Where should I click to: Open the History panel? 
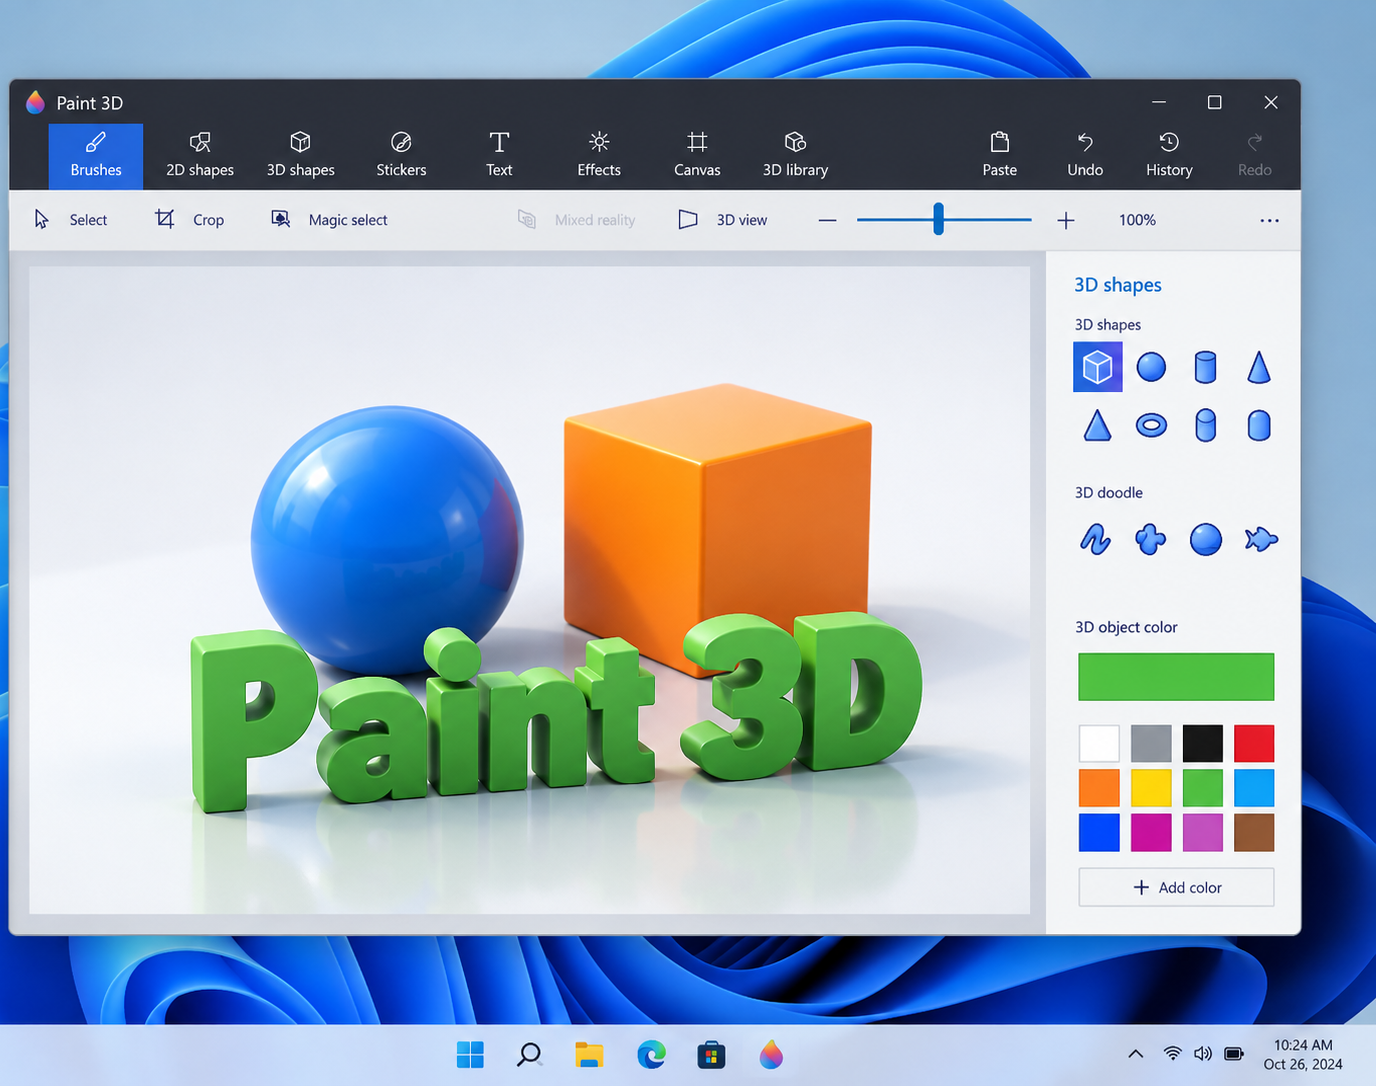[1169, 156]
